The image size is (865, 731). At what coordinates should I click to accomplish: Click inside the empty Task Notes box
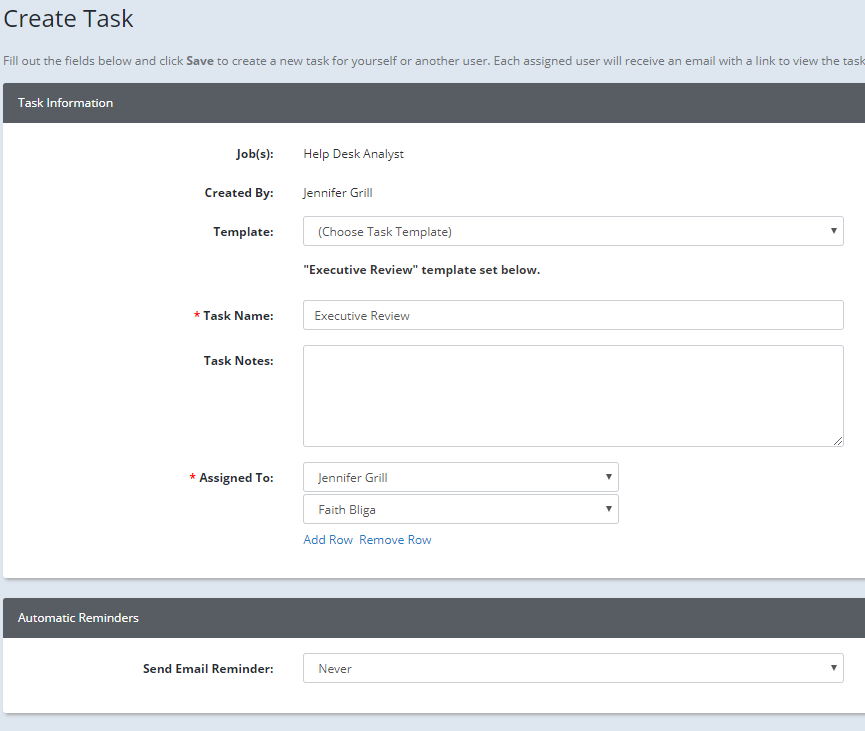coord(573,395)
